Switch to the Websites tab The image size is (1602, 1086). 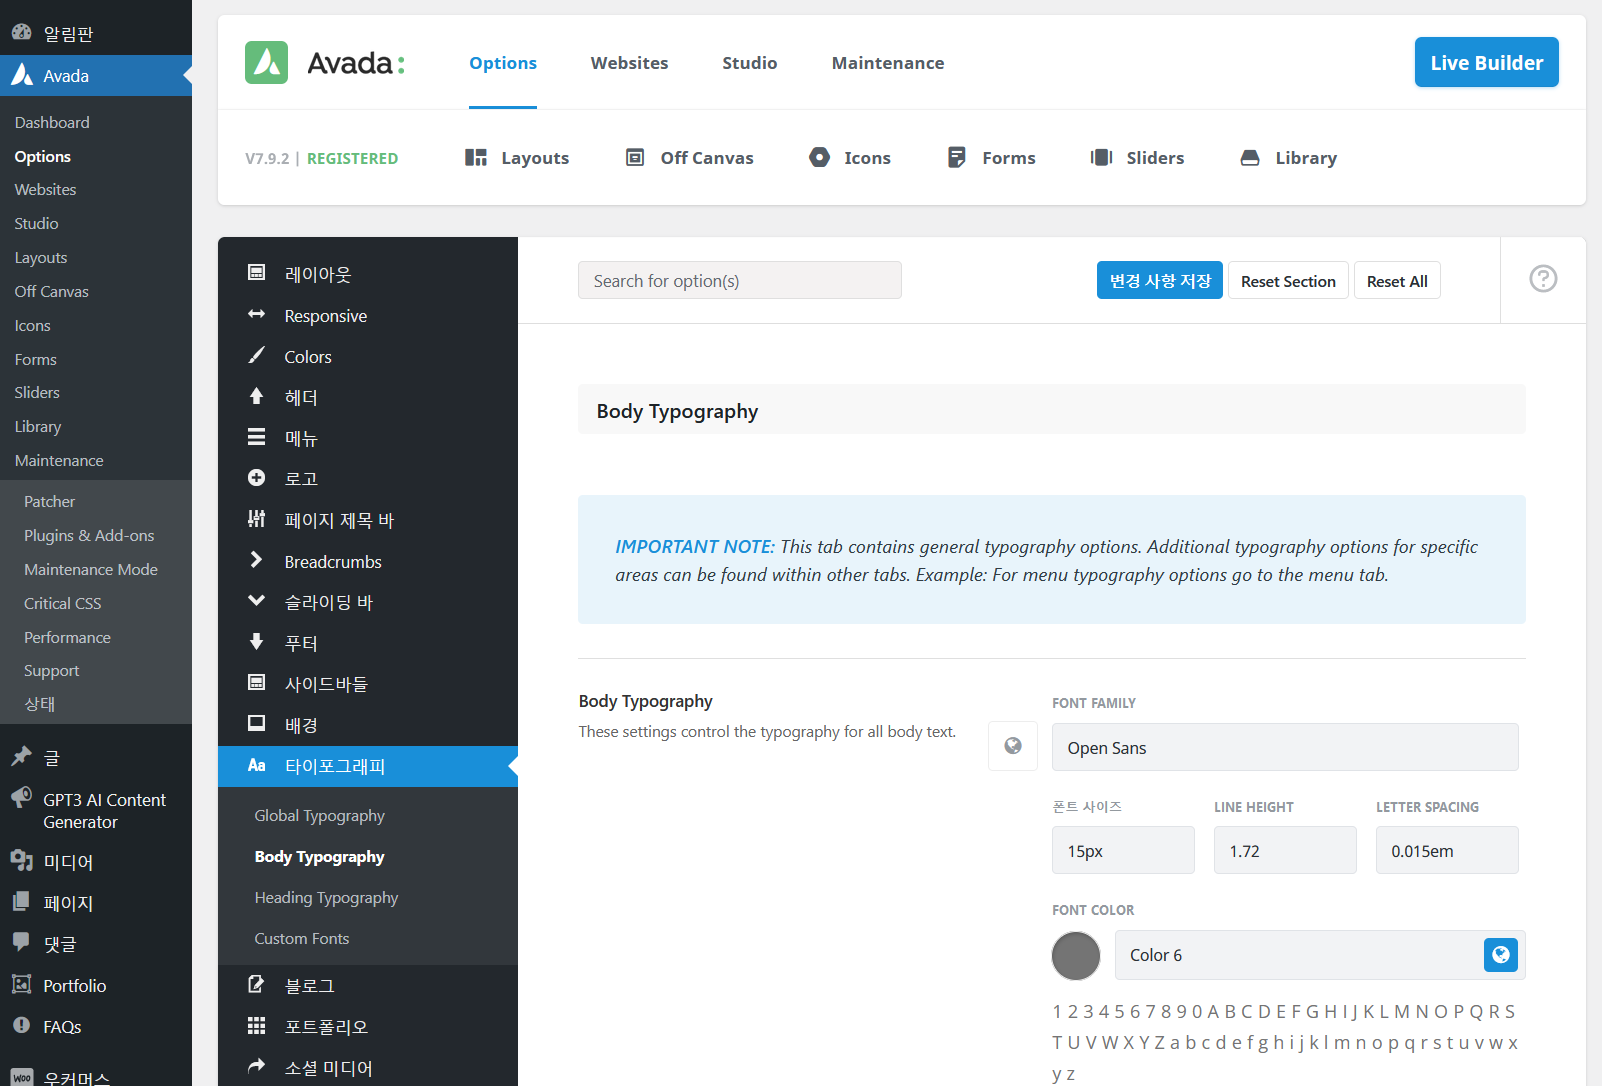pyautogui.click(x=629, y=63)
